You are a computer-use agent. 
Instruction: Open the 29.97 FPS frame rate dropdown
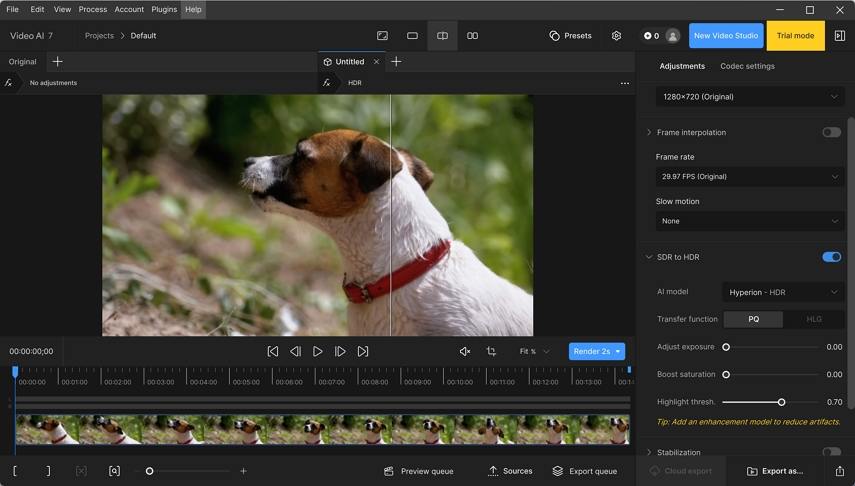(750, 177)
